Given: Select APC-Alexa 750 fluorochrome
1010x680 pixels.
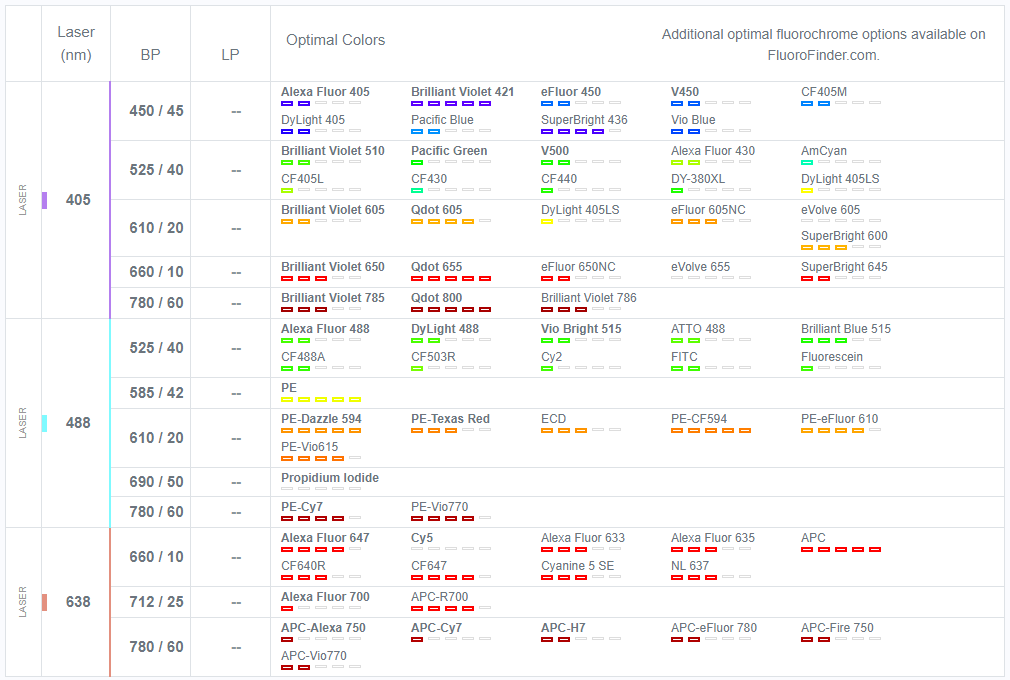Looking at the screenshot, I should pos(323,628).
